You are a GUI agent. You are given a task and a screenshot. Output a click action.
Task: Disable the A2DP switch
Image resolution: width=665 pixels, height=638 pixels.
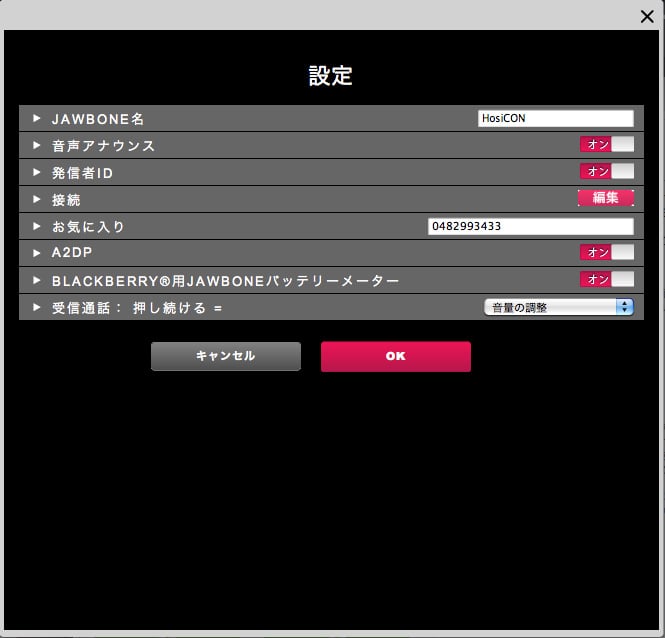point(606,252)
